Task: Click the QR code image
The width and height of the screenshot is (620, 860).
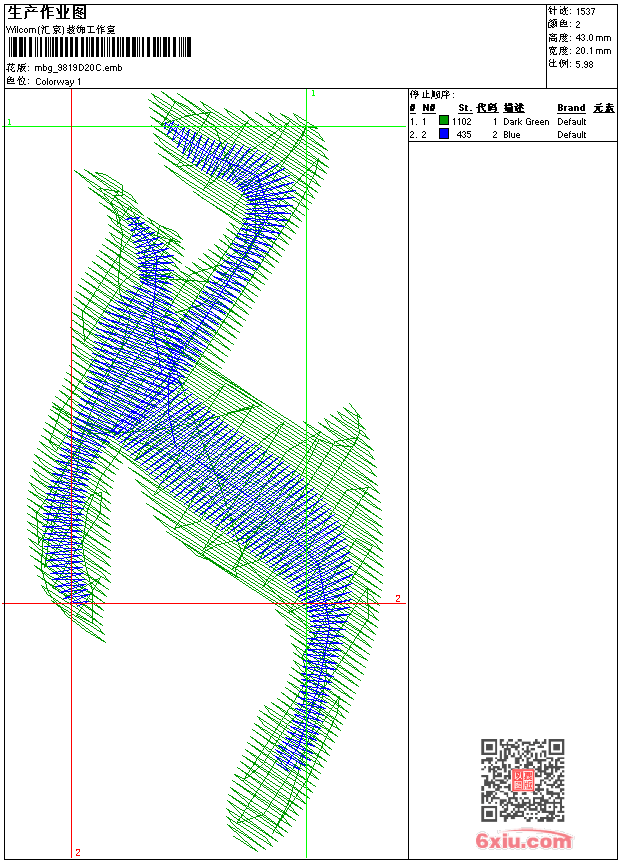Action: click(522, 780)
